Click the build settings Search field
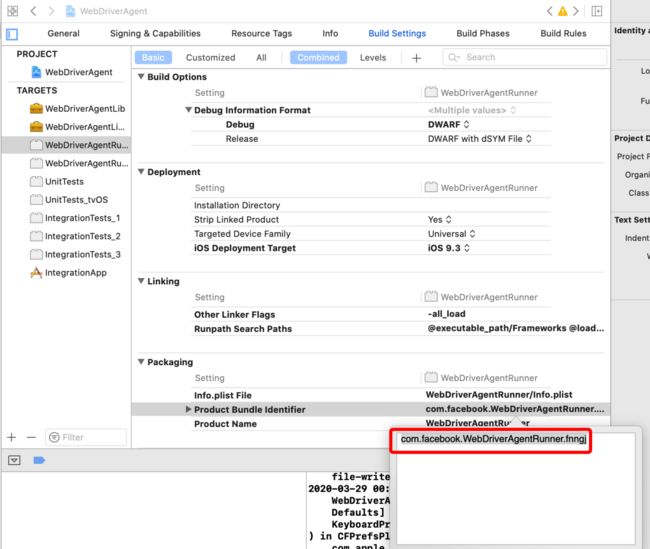This screenshot has width=650, height=549. coord(525,57)
